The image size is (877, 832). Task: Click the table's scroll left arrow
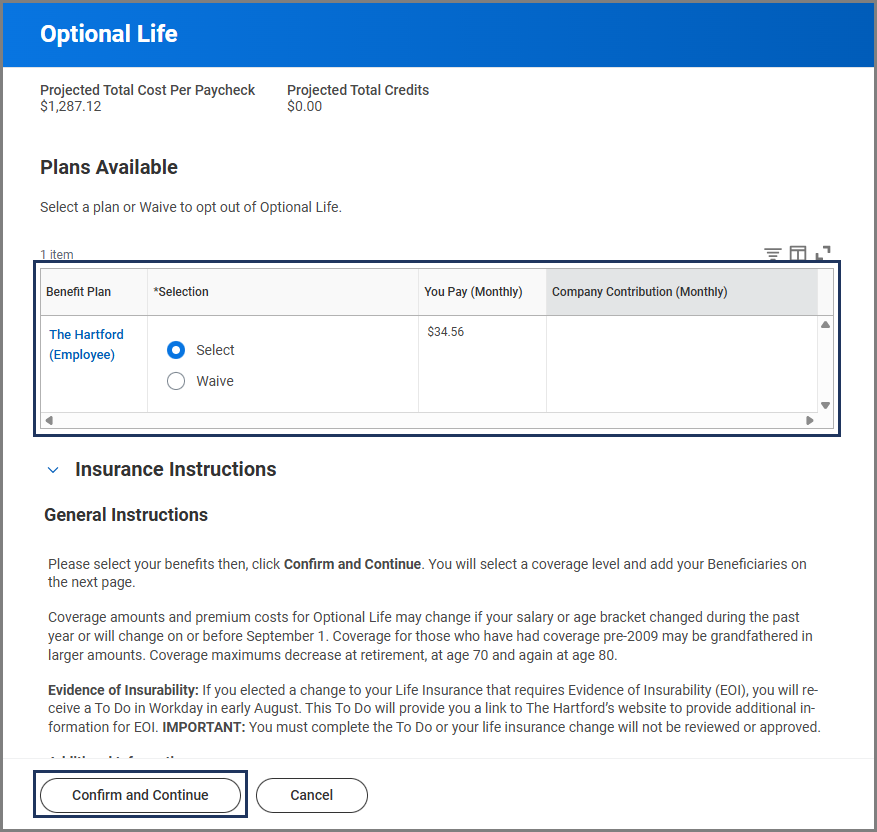click(48, 421)
